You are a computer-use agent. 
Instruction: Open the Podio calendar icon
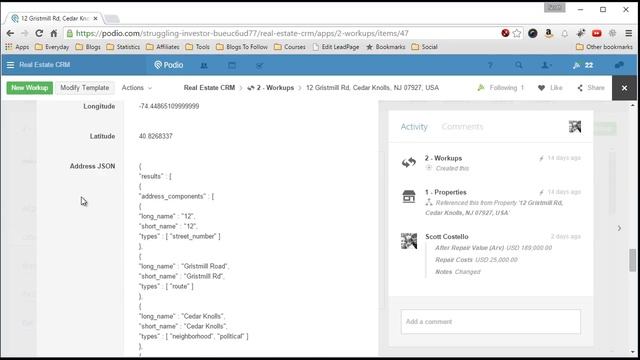[232, 65]
